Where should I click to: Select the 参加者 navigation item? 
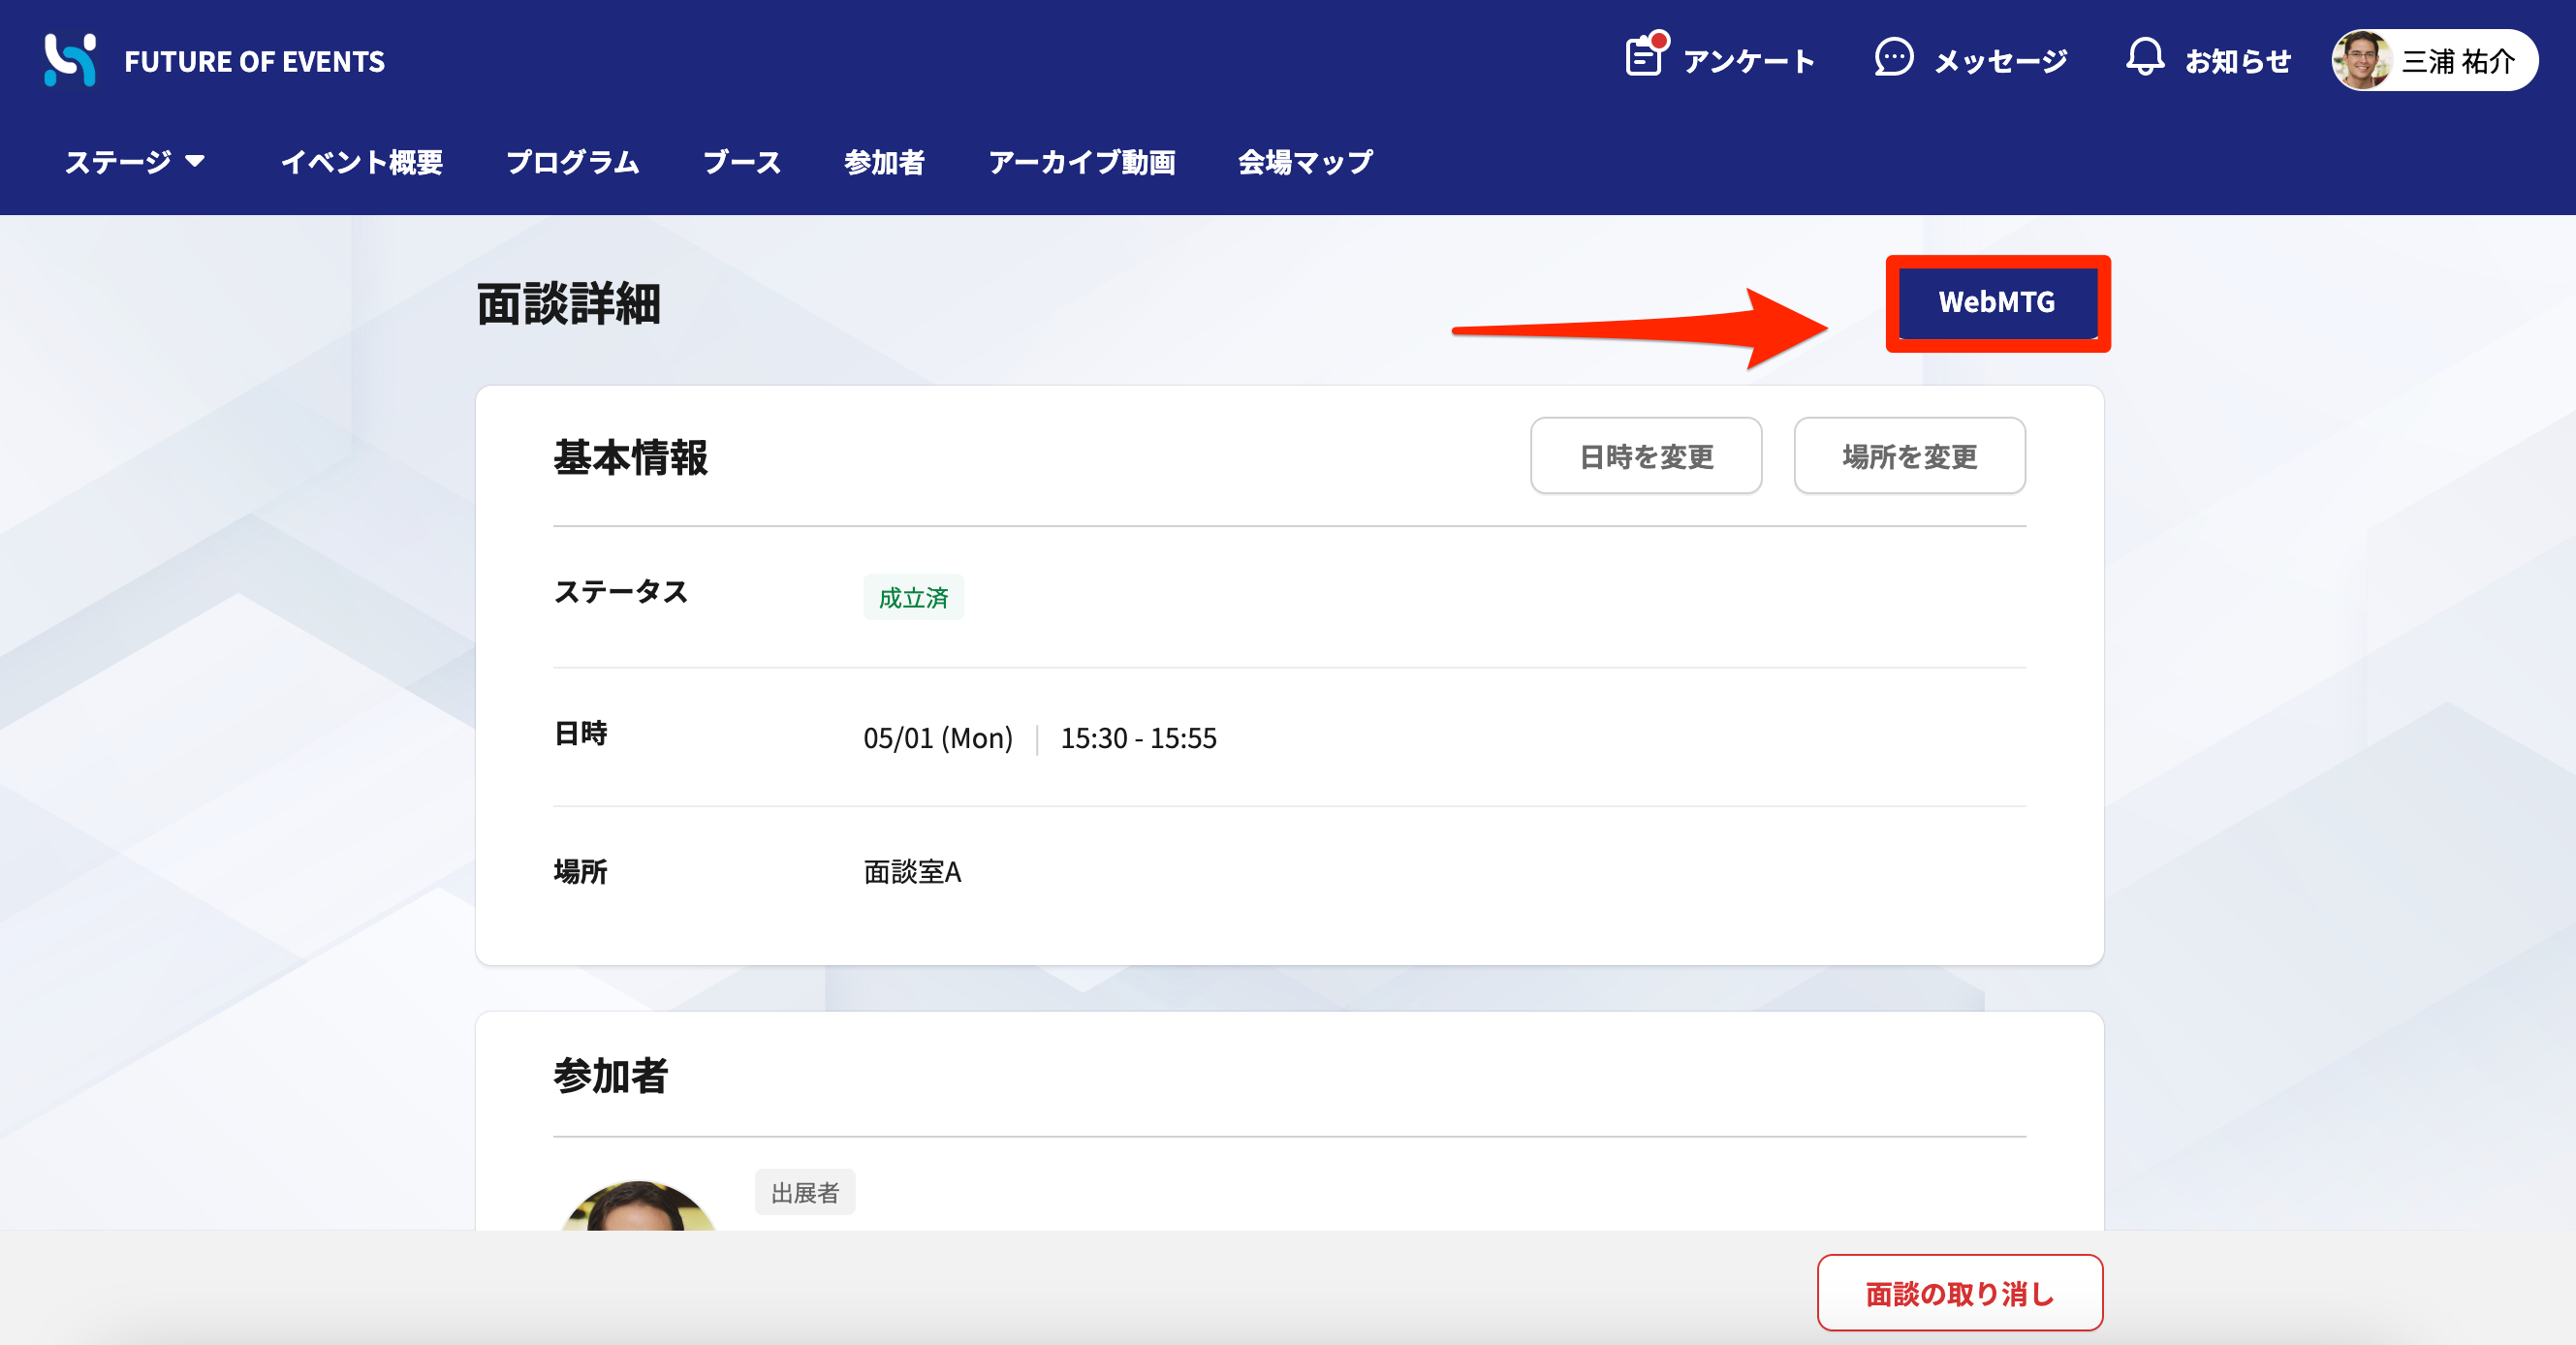pyautogui.click(x=884, y=162)
